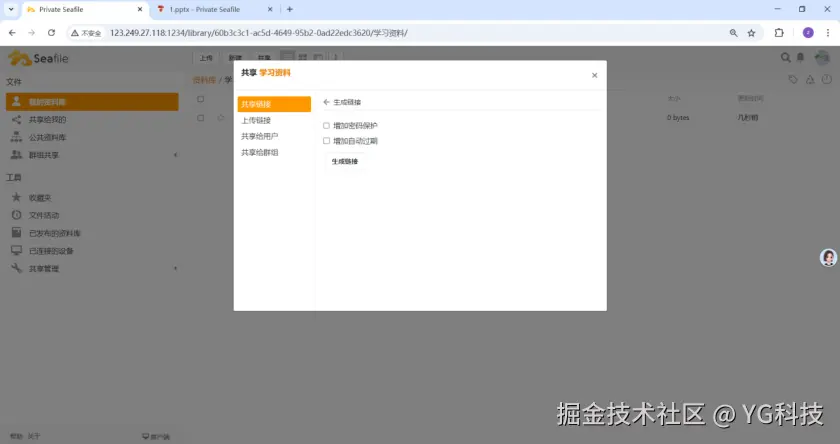The width and height of the screenshot is (840, 444).
Task: Toggle the select-all checkbox in list header
Action: click(200, 99)
